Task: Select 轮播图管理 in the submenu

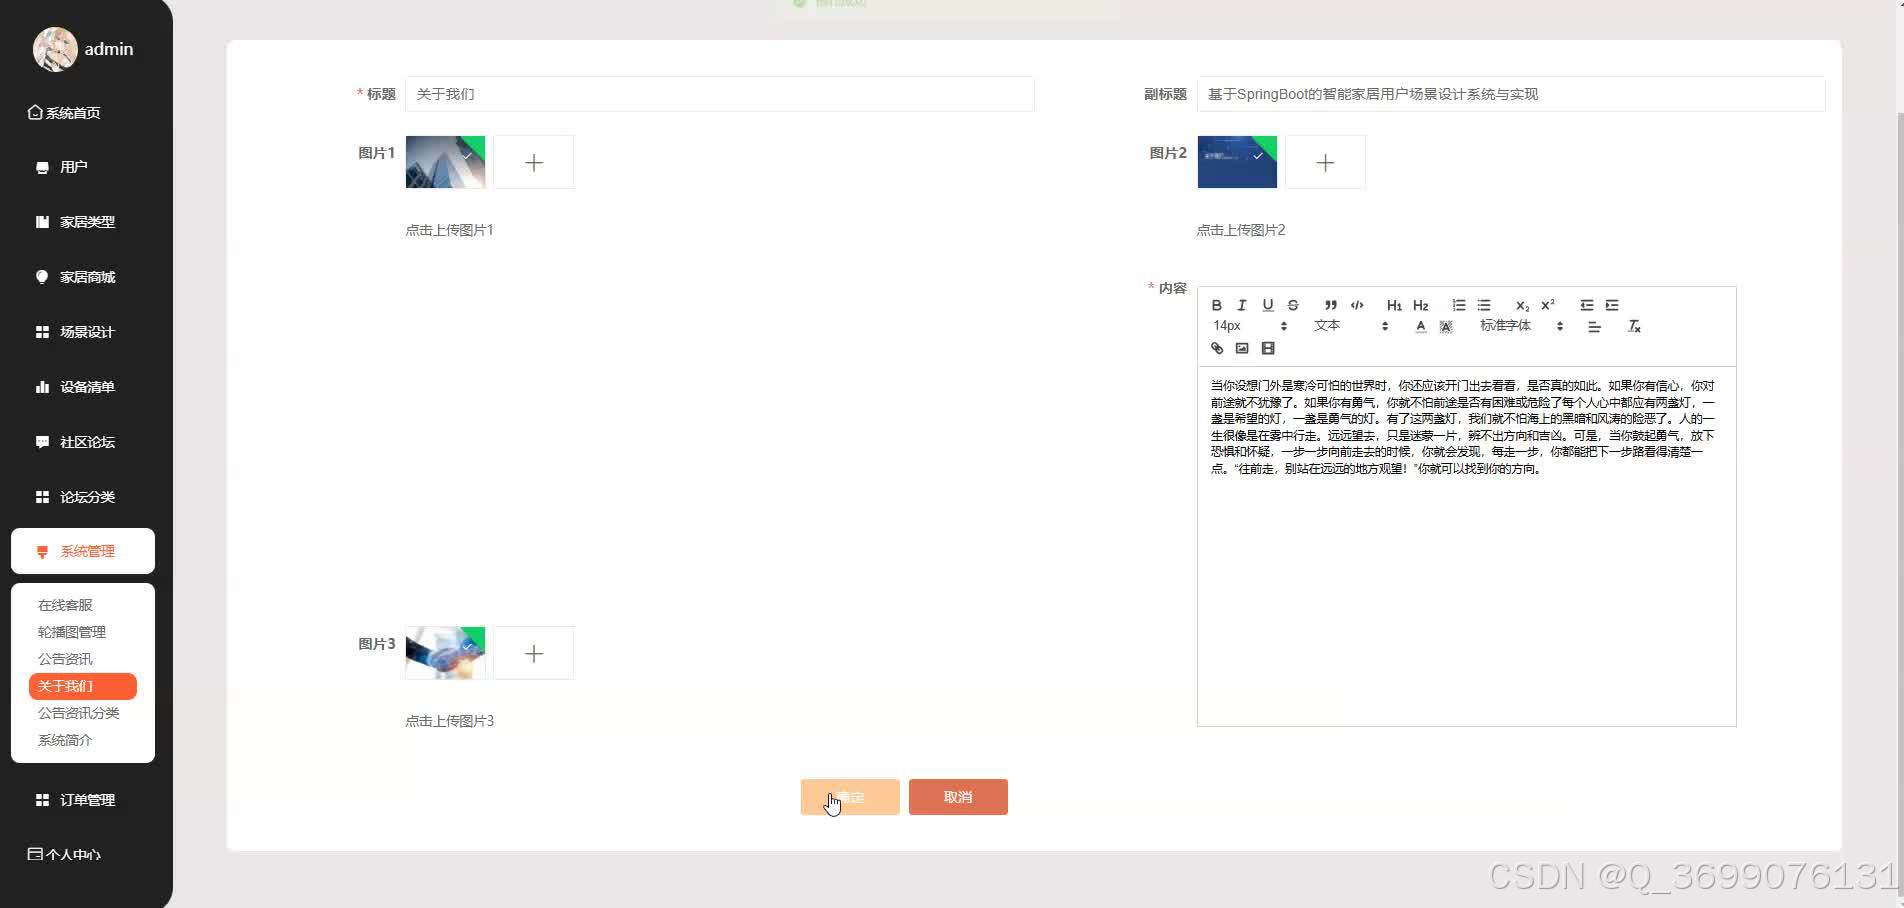Action: [x=72, y=632]
